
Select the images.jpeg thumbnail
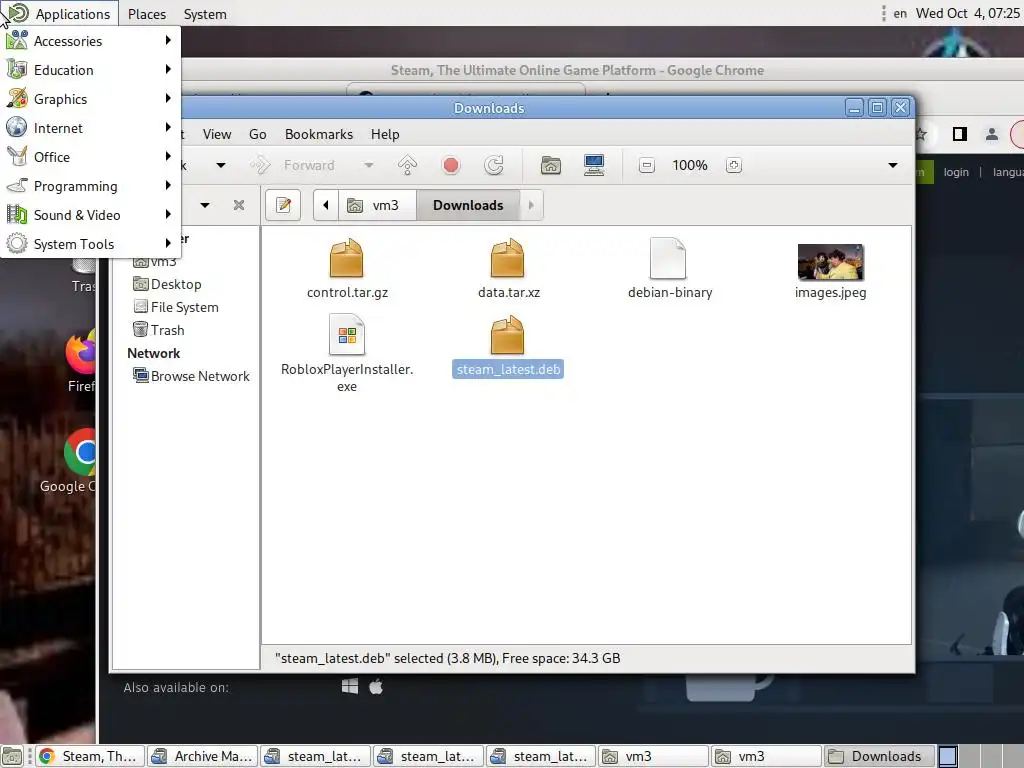point(831,262)
